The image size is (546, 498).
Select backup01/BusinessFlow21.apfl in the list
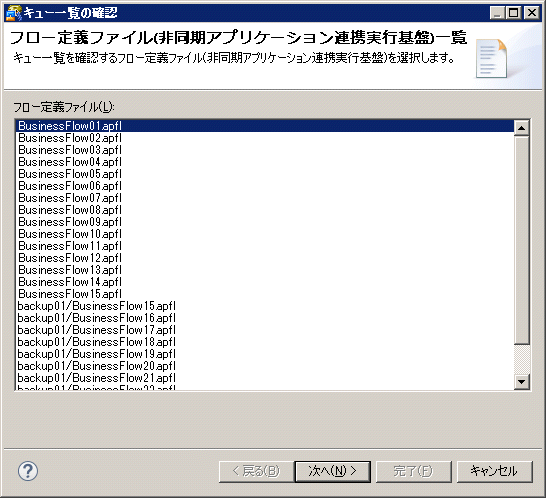pyautogui.click(x=265, y=378)
